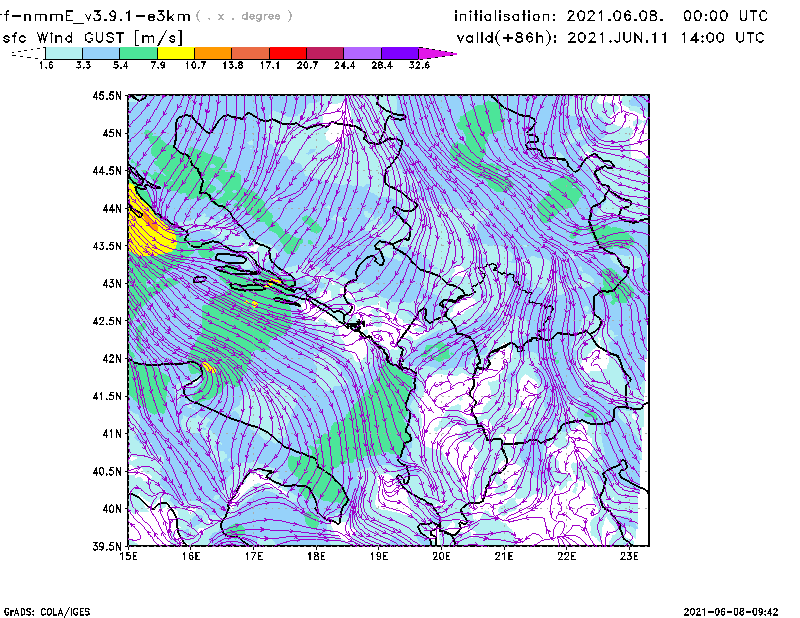Click the 1.6 value under the colorbar
This screenshot has height=618, width=800.
click(x=46, y=65)
